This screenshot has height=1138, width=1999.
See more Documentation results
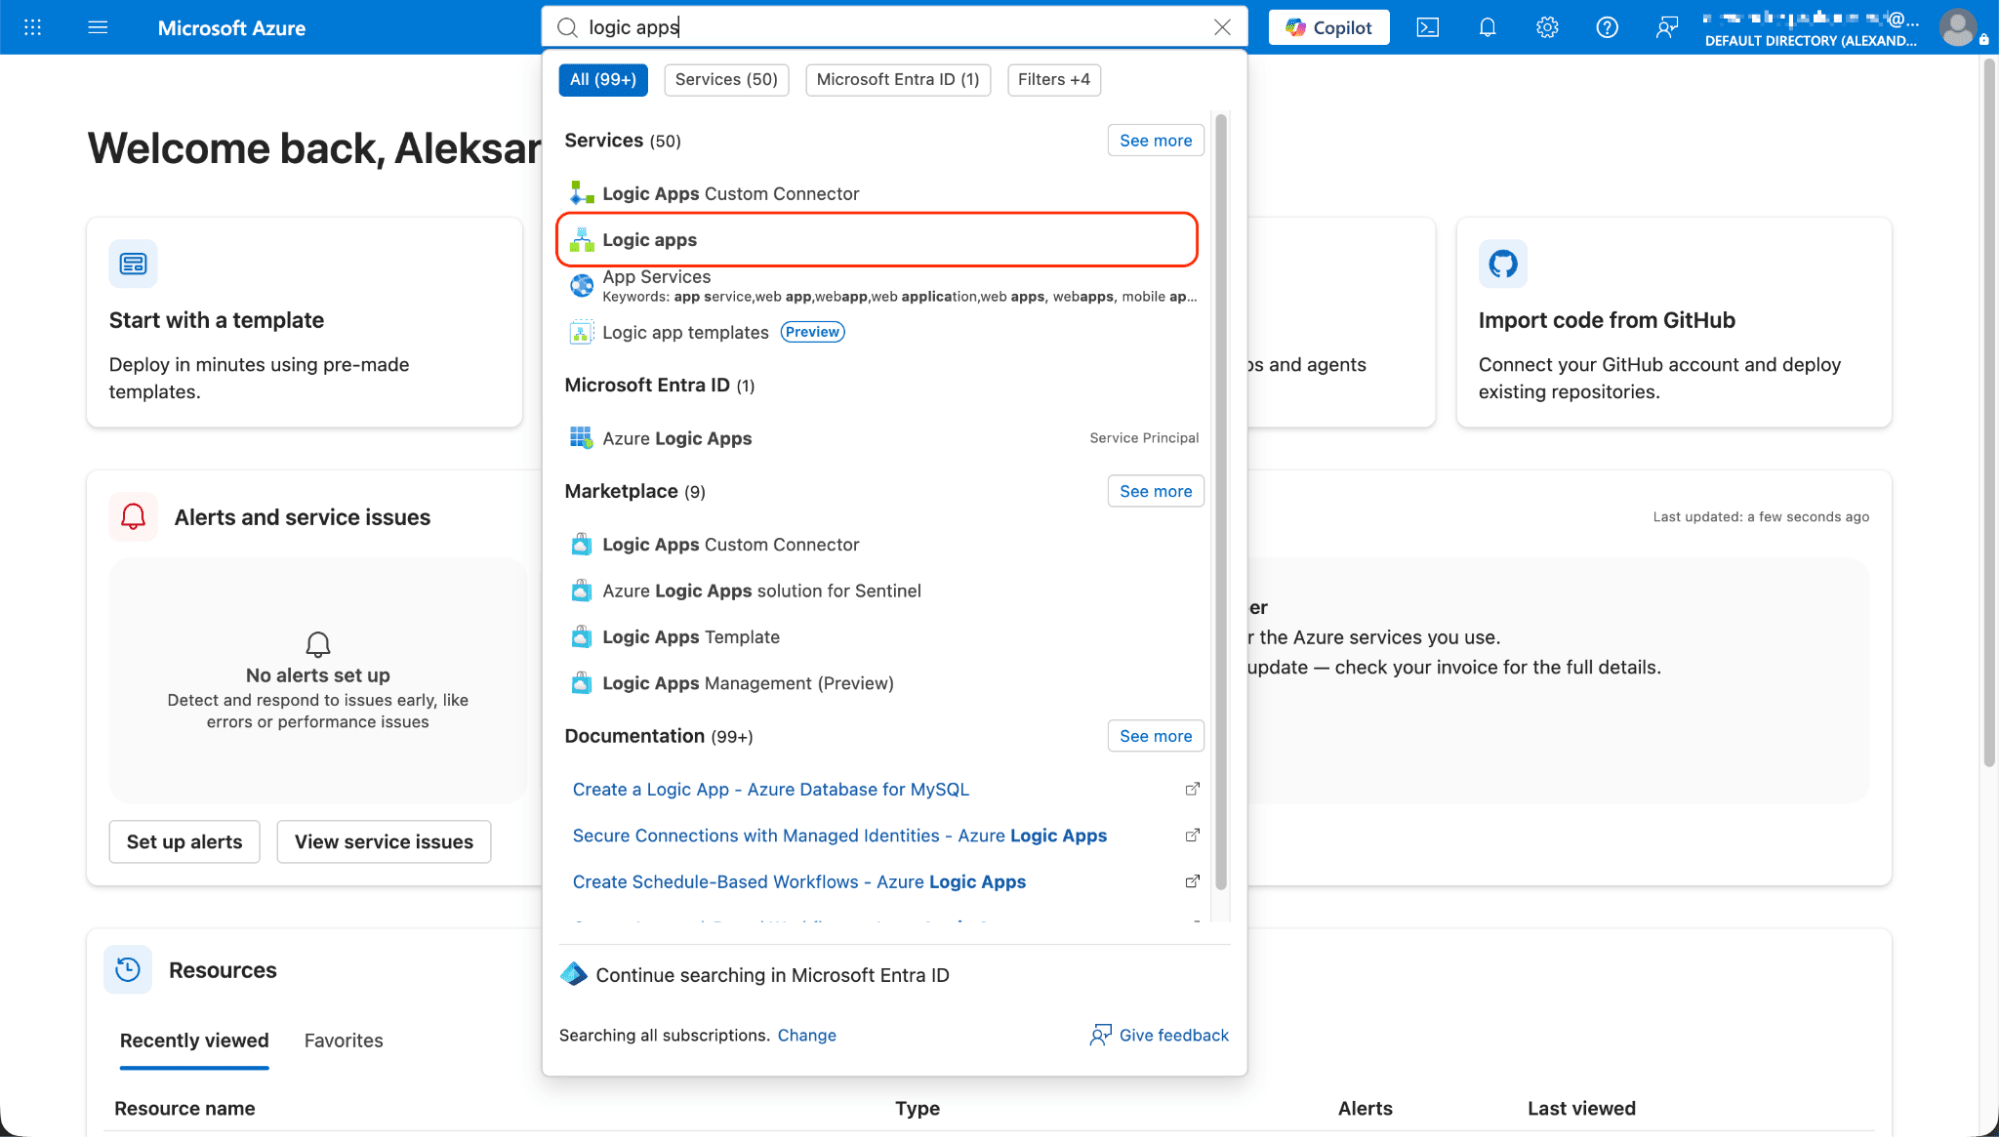(1155, 736)
